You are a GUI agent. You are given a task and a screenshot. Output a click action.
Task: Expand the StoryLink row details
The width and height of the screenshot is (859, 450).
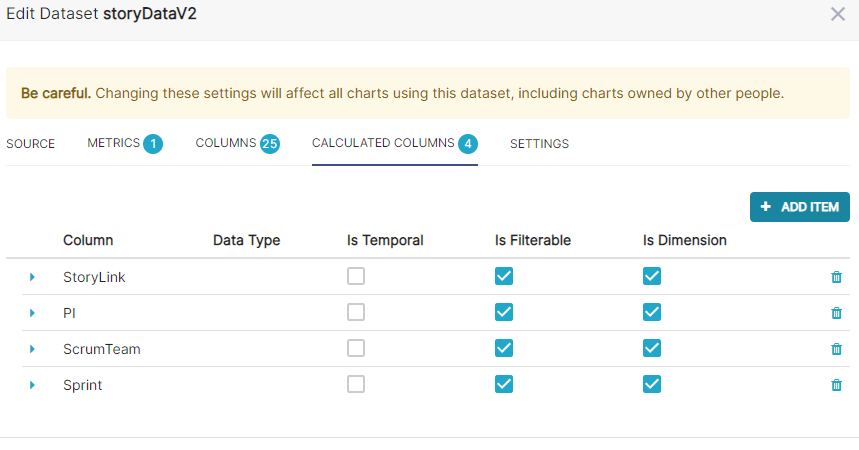[x=32, y=277]
